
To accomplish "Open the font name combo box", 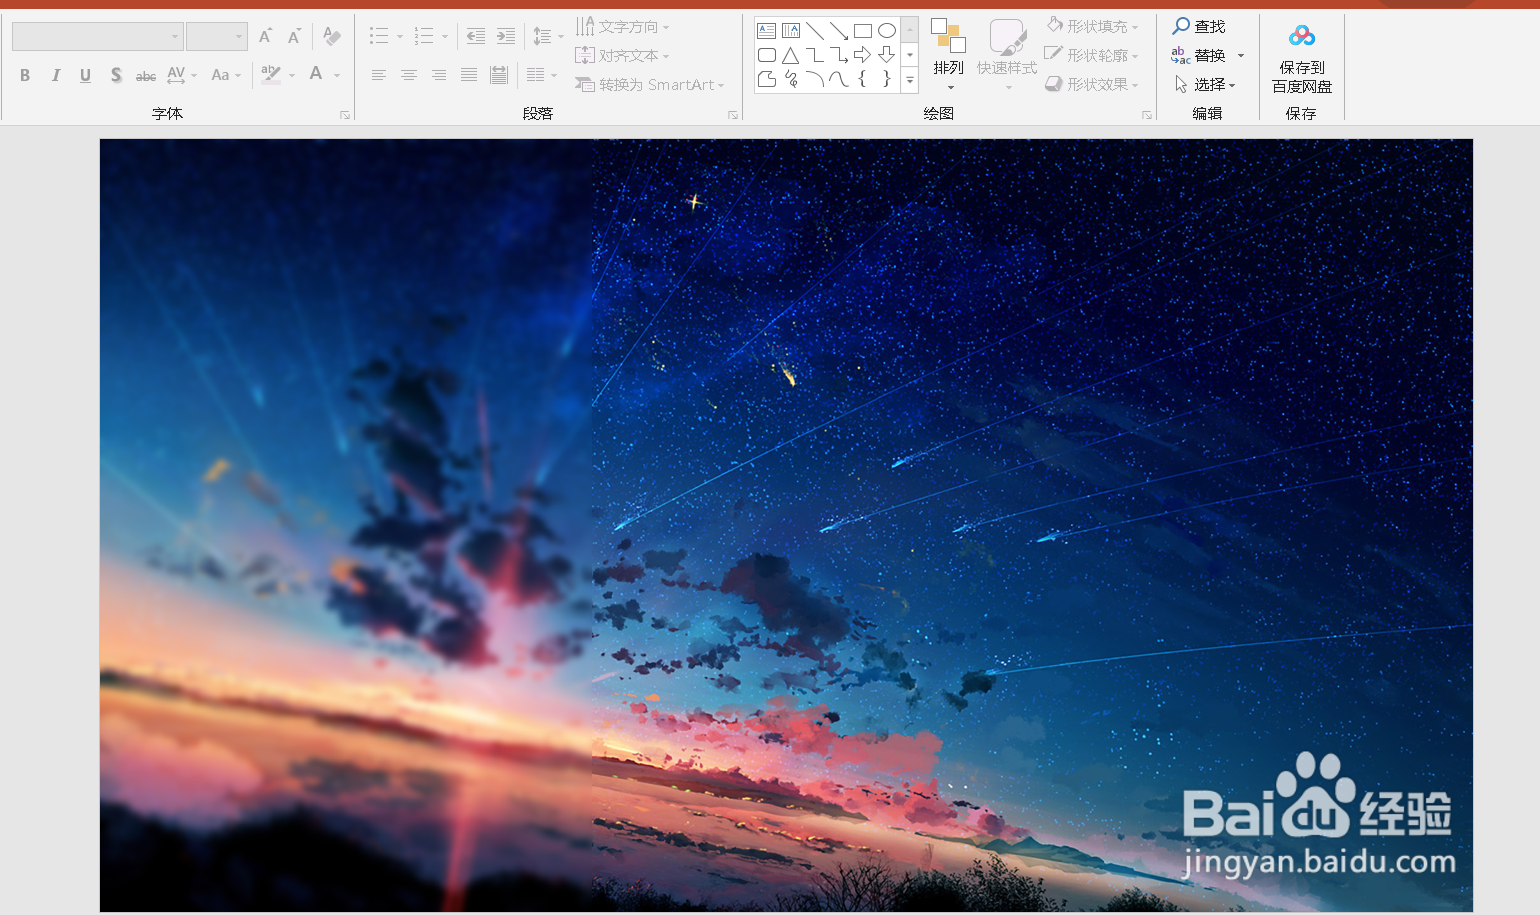I will click(97, 37).
